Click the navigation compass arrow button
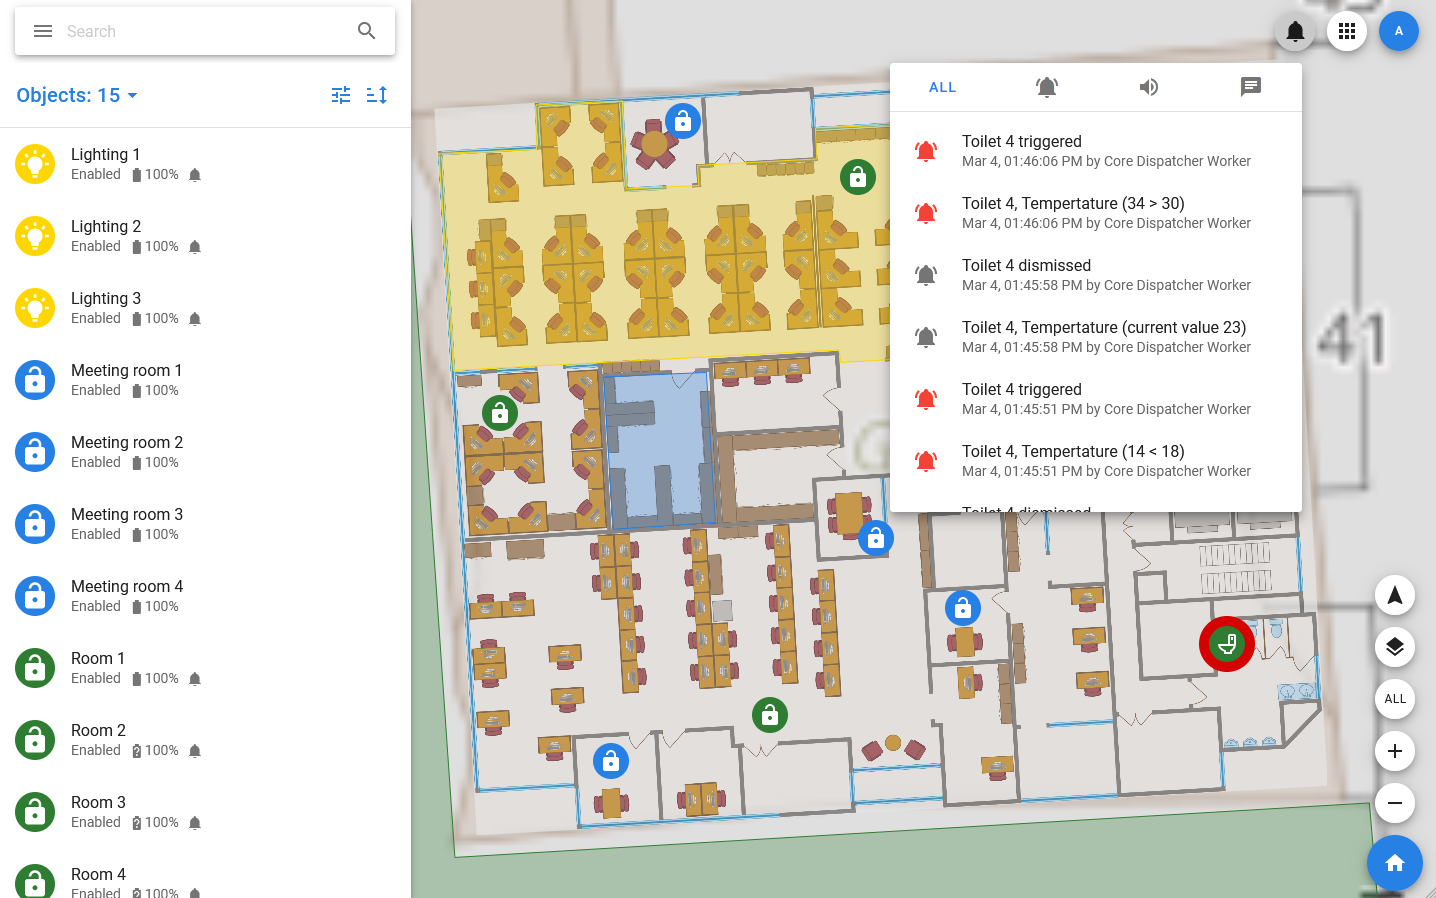The width and height of the screenshot is (1436, 898). click(1395, 595)
